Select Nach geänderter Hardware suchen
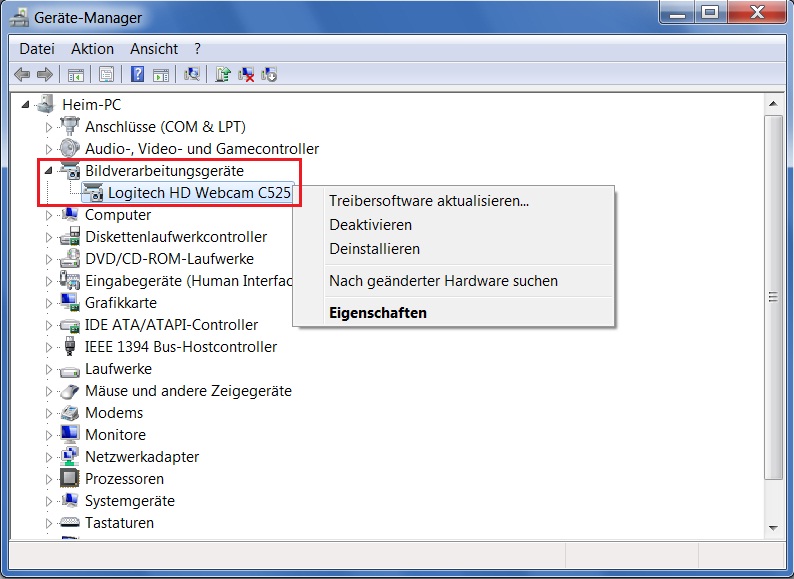This screenshot has height=579, width=794. tap(454, 281)
